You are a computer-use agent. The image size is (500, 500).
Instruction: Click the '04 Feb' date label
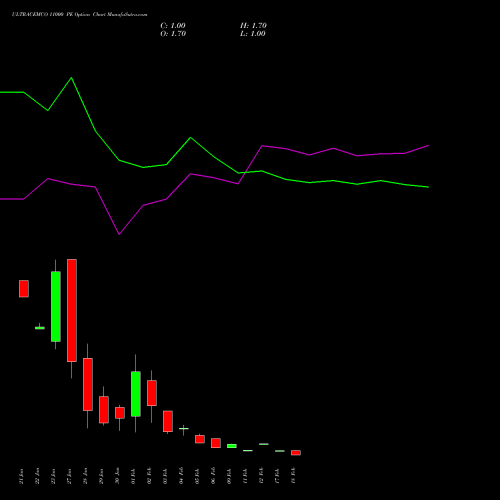click(x=182, y=476)
